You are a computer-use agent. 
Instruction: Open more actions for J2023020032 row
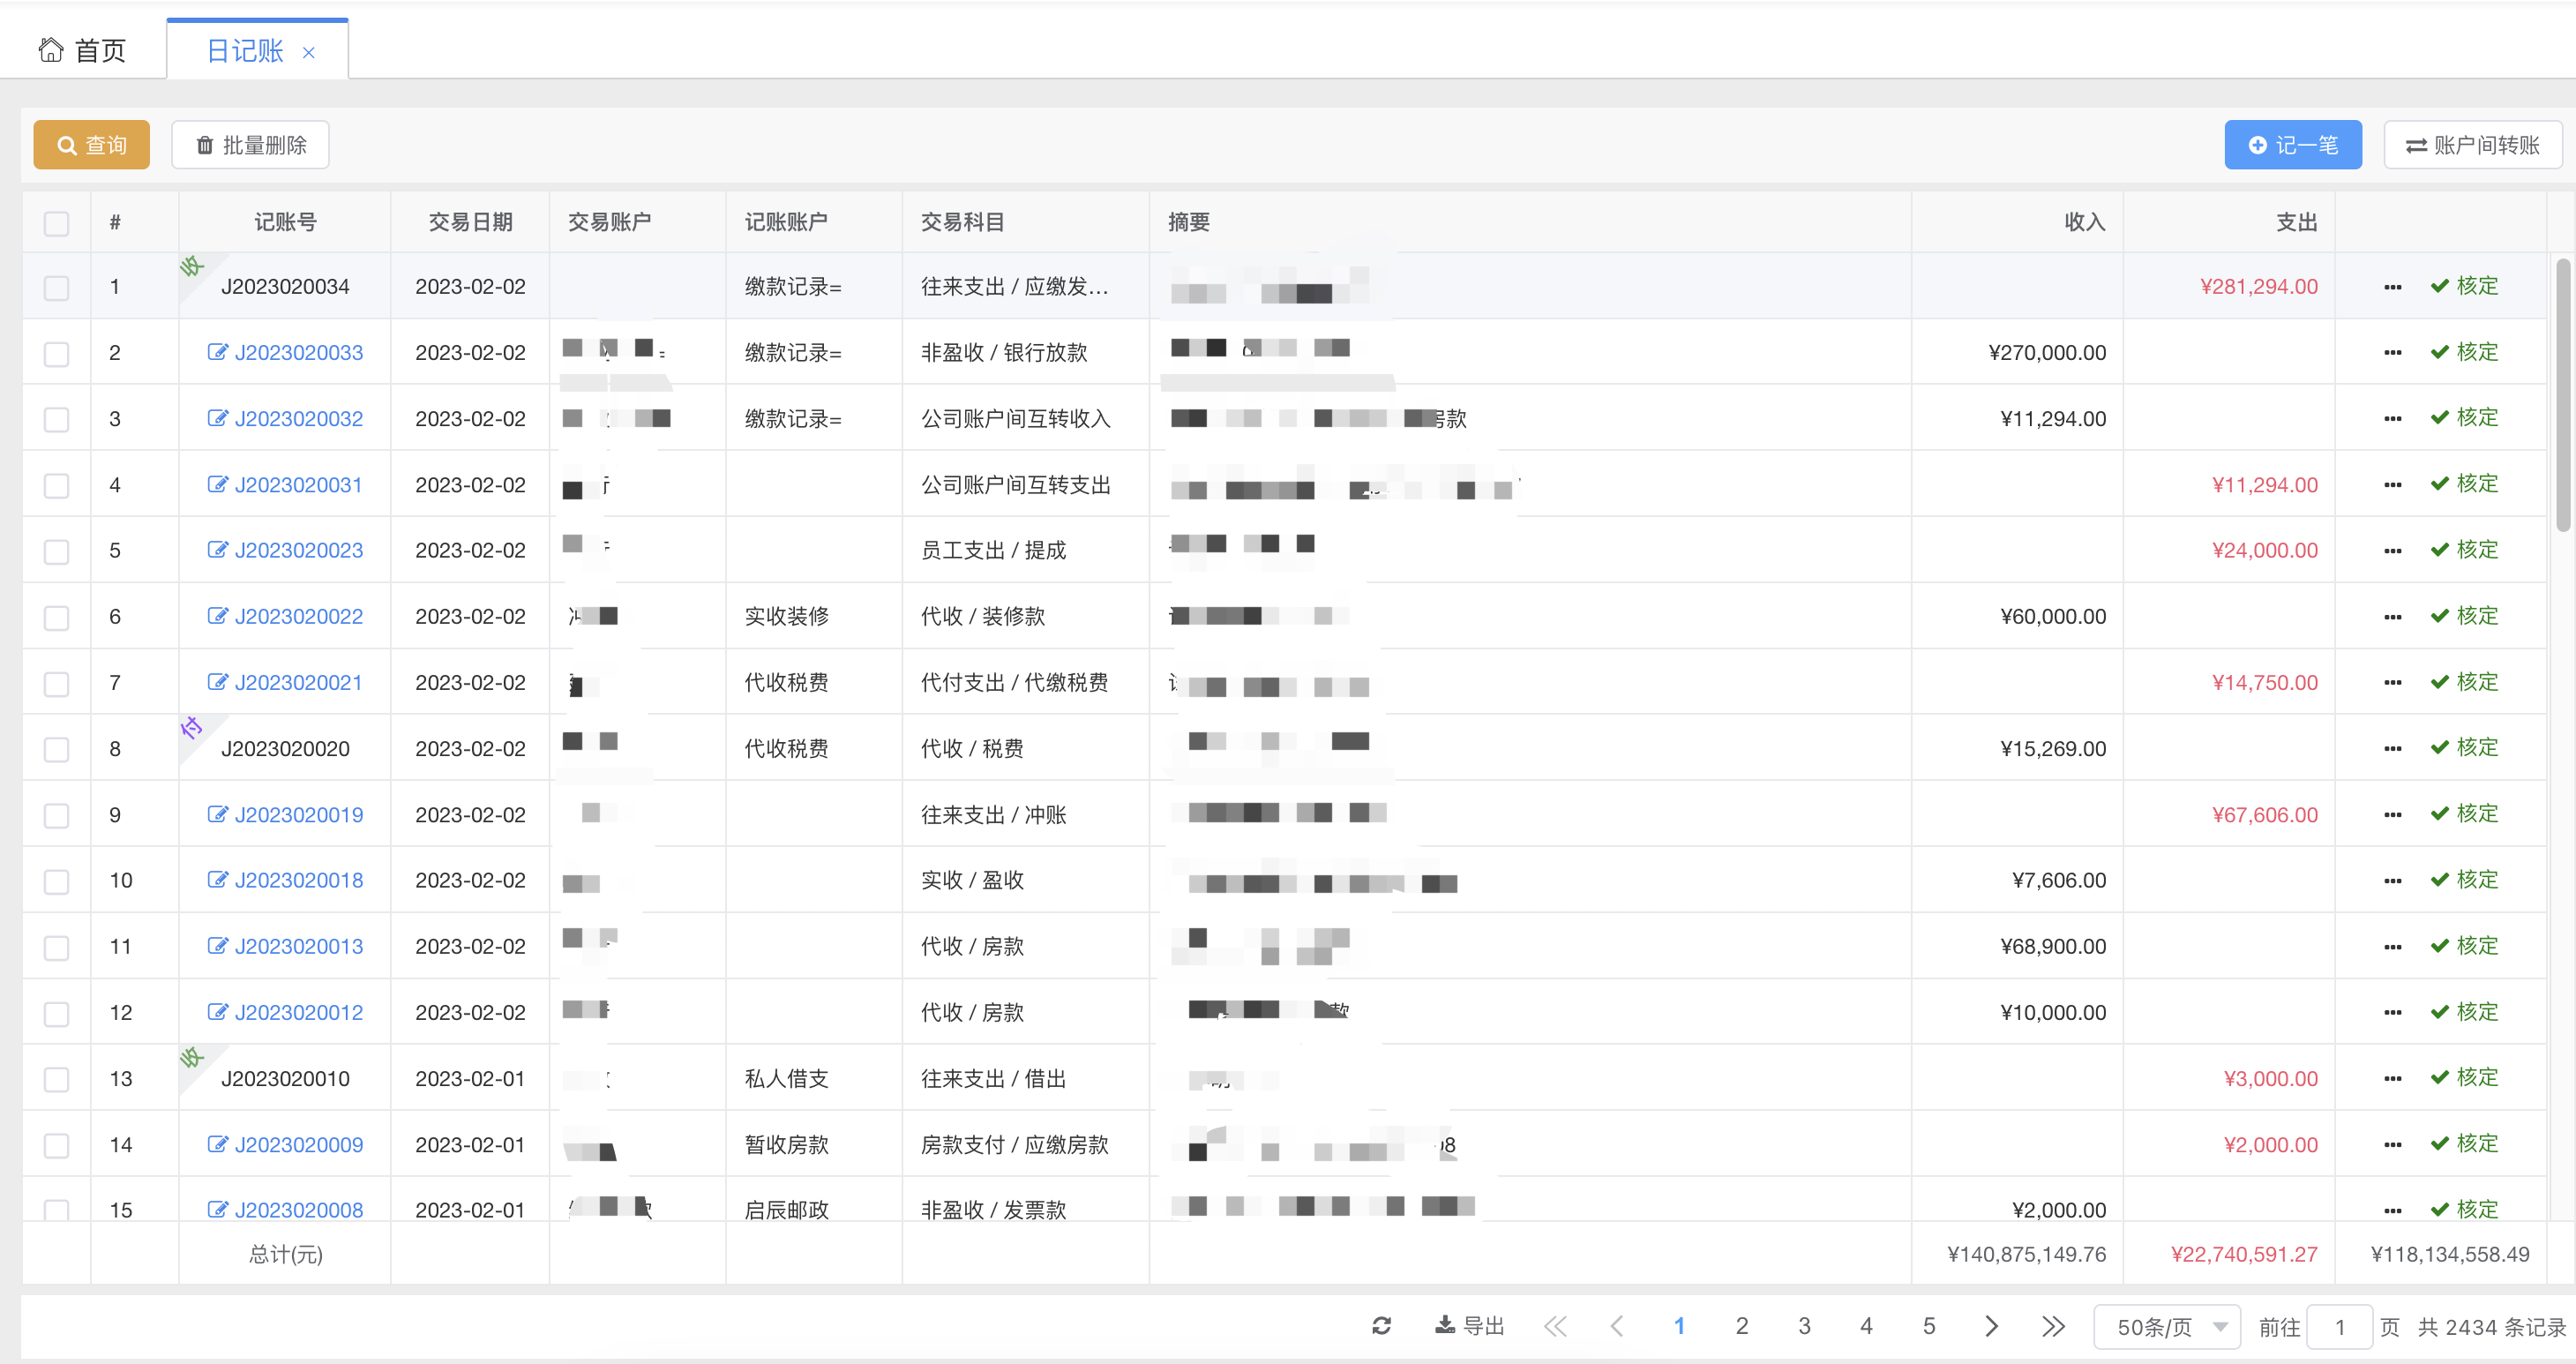click(x=2392, y=418)
